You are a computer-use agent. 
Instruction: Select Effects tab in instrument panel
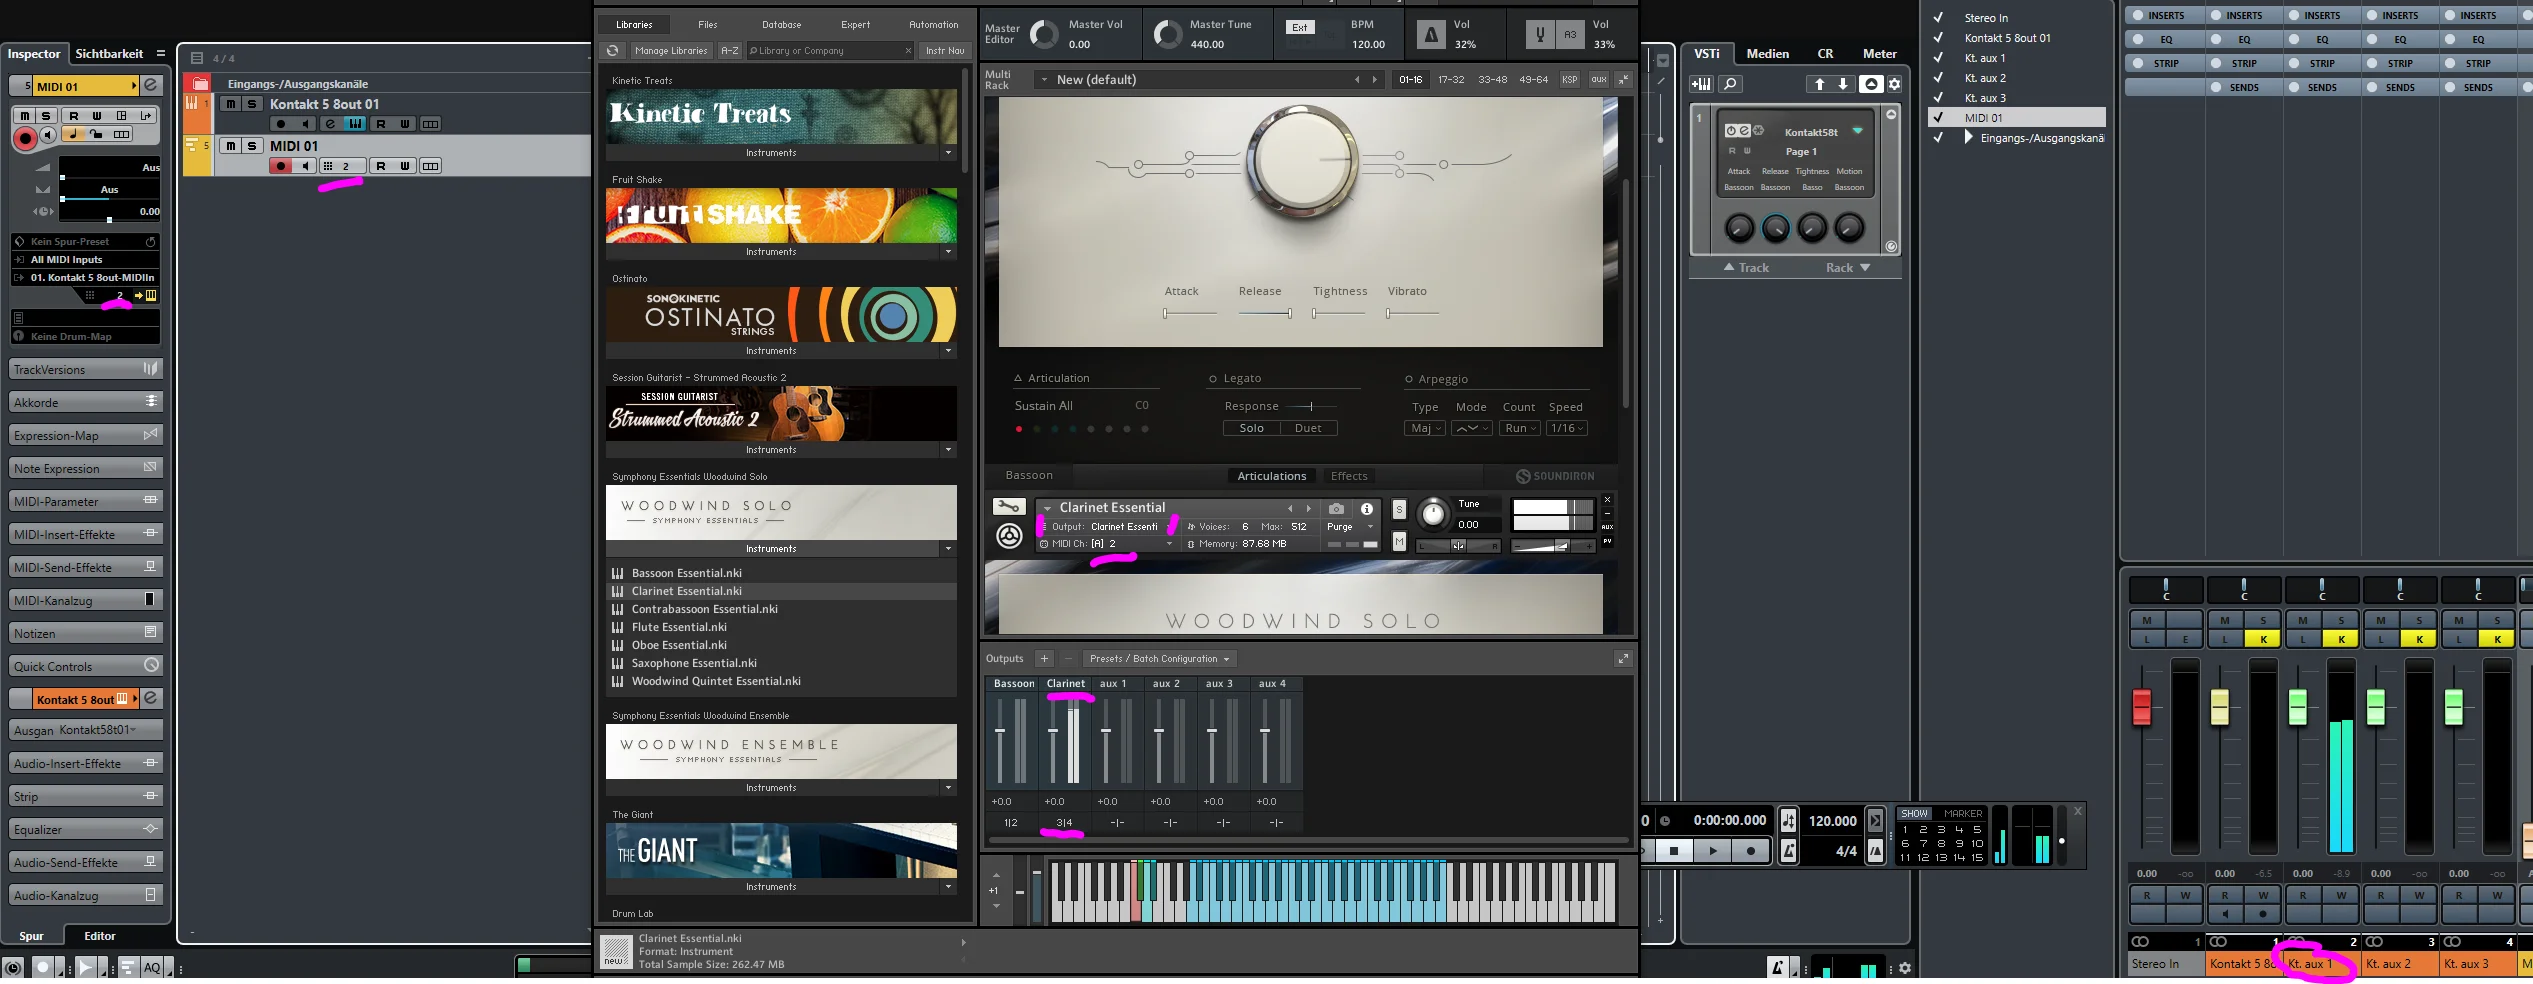pyautogui.click(x=1349, y=476)
